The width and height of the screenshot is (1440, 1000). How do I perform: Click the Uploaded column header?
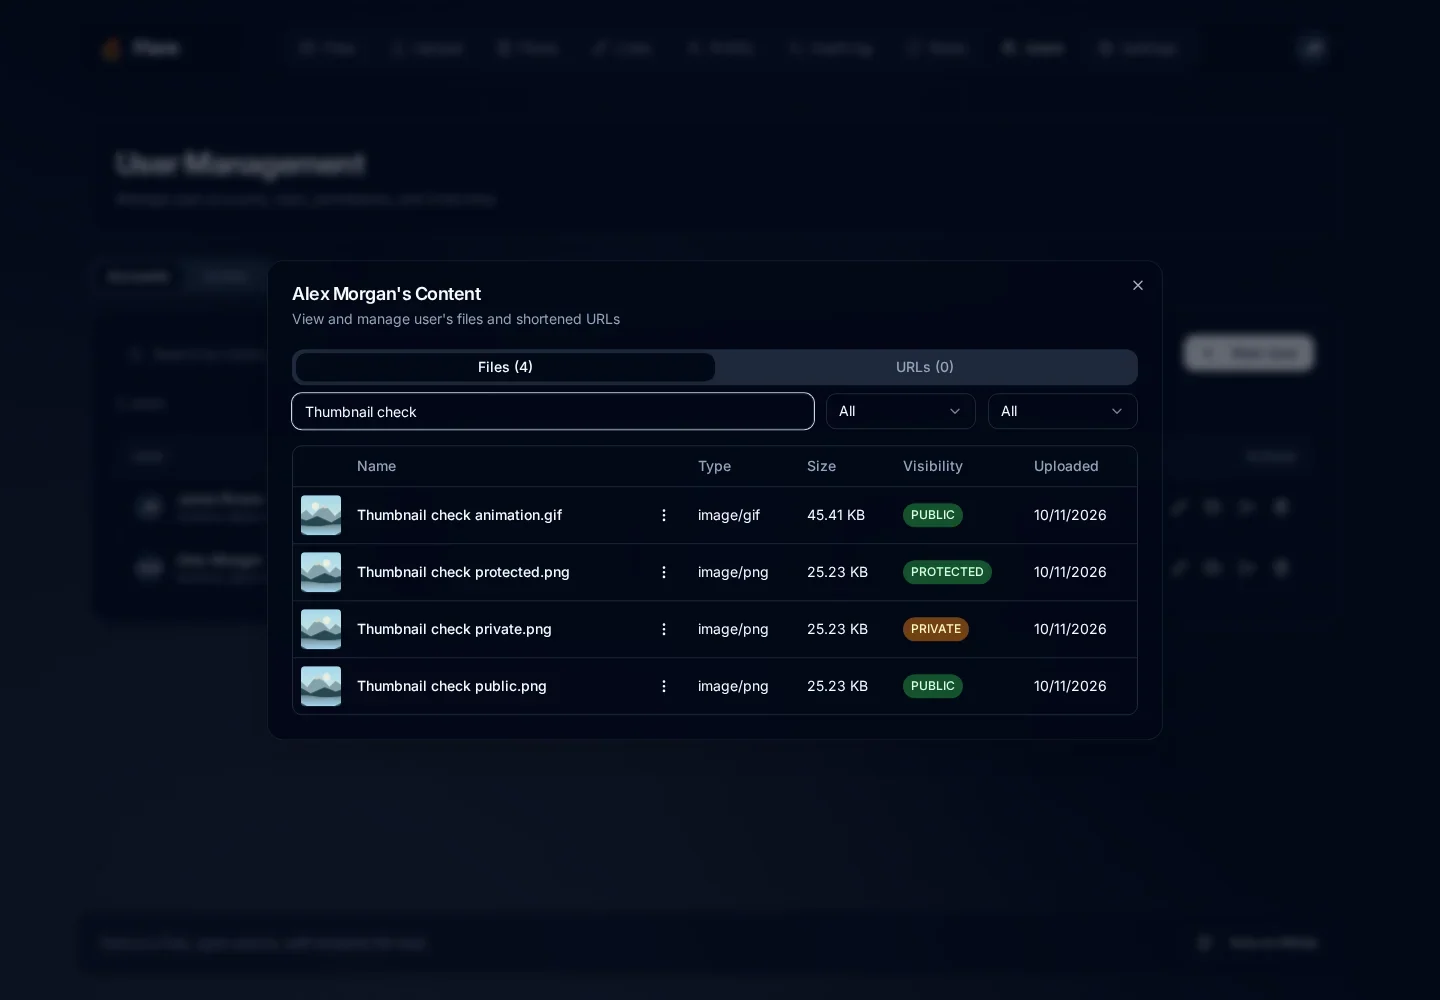[1066, 466]
